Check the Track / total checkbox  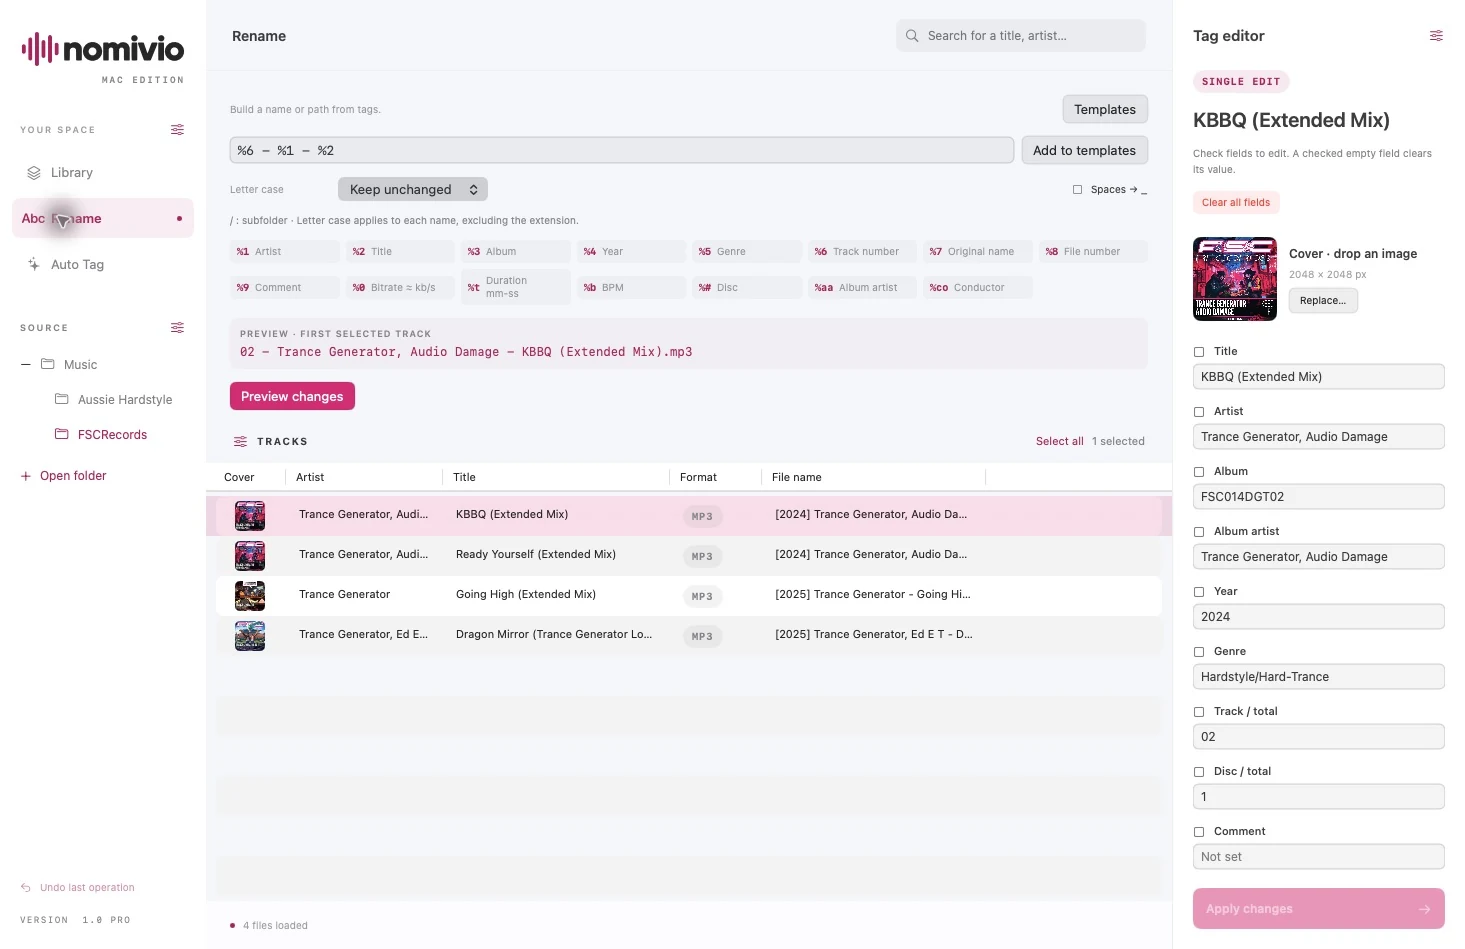pyautogui.click(x=1199, y=712)
